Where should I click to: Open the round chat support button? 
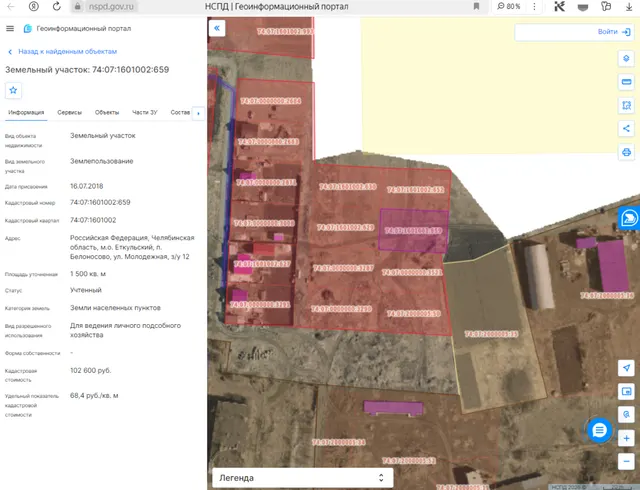(599, 430)
